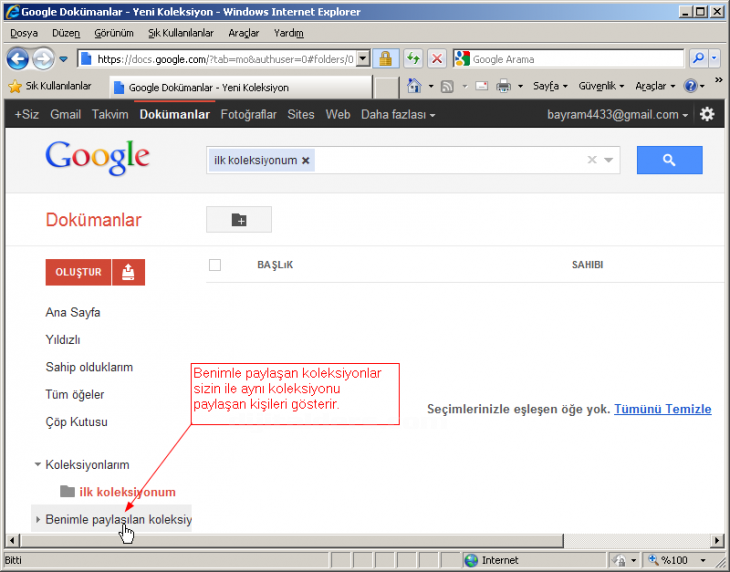Click the blue search button

pos(669,160)
